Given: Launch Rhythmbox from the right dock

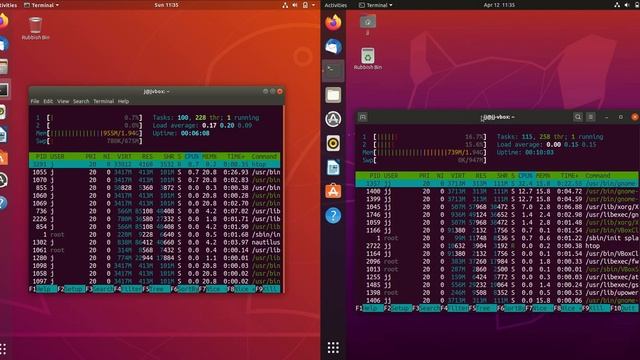Looking at the screenshot, I should tap(333, 143).
